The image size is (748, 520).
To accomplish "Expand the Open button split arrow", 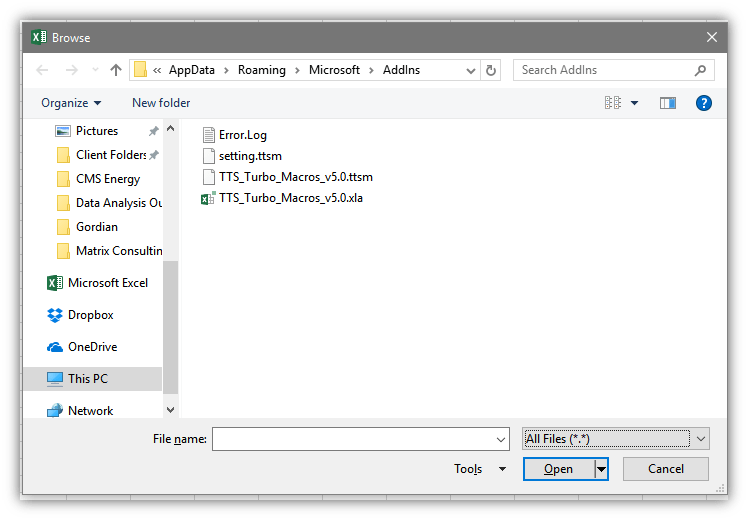I will tap(601, 469).
